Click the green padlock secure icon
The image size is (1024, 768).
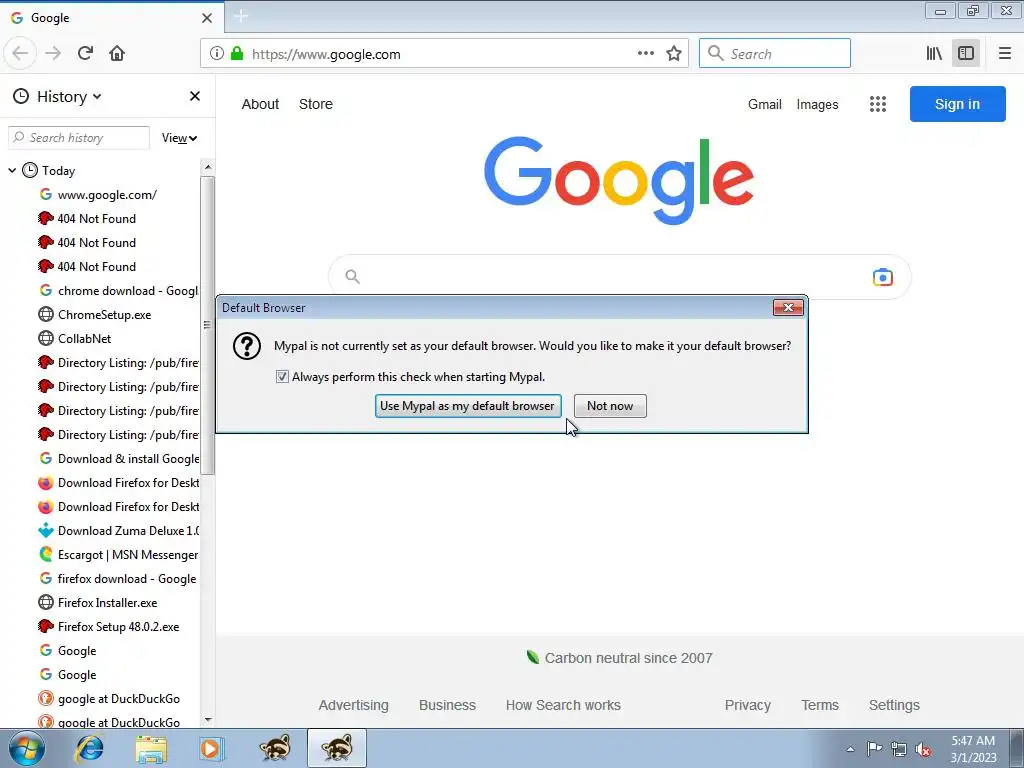tap(237, 54)
